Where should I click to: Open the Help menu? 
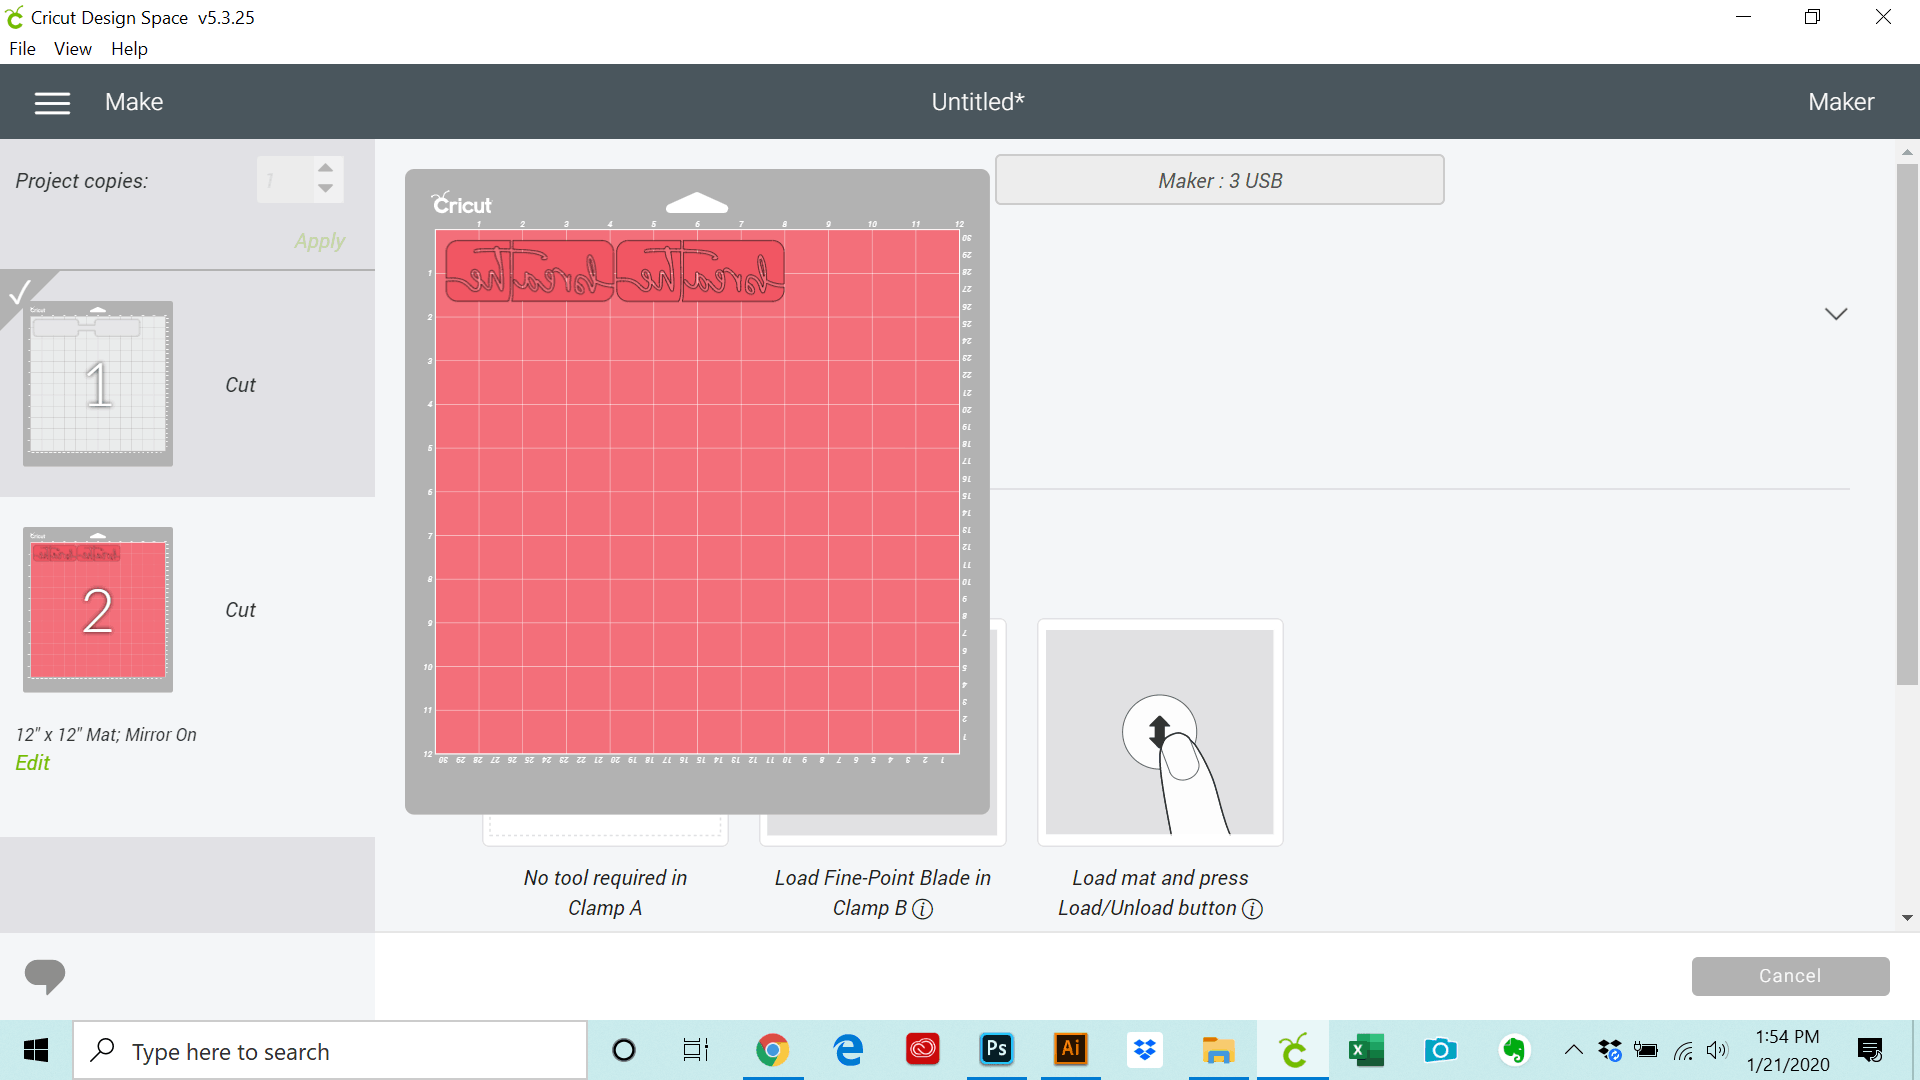point(129,49)
